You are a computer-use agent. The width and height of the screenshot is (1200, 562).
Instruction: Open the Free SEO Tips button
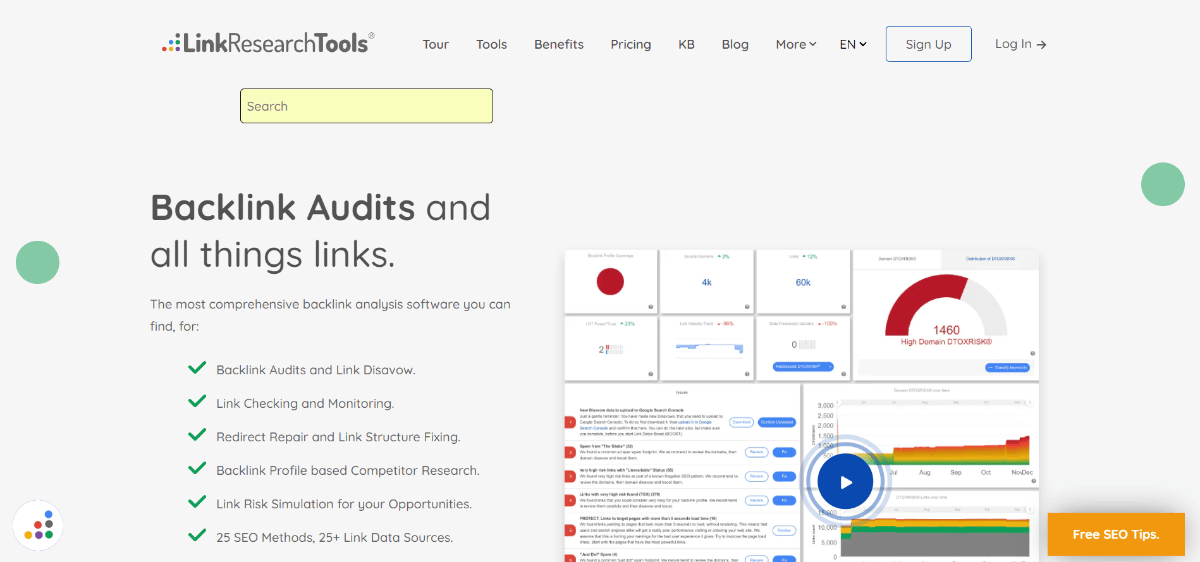coord(1115,534)
